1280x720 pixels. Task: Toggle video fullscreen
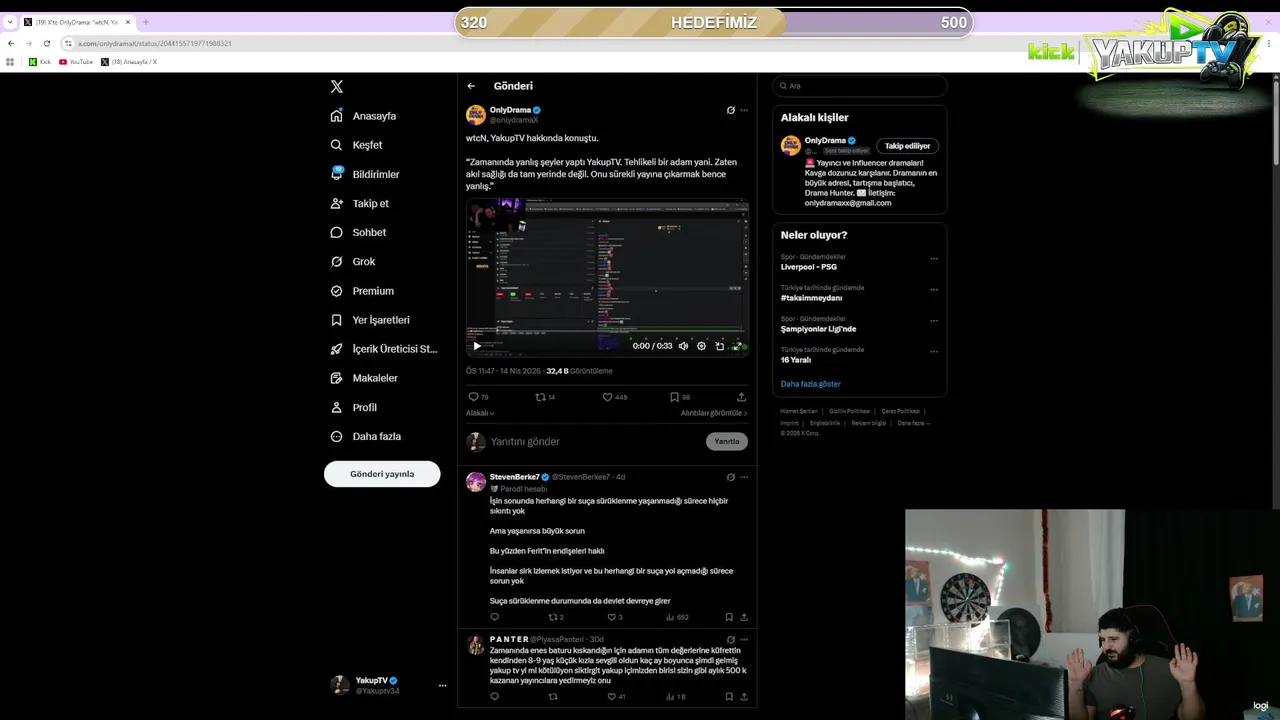tap(737, 346)
